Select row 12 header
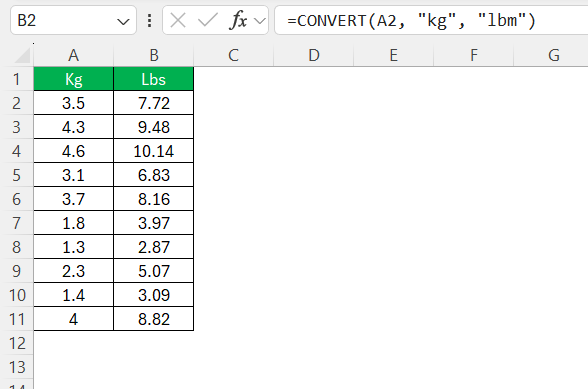This screenshot has width=588, height=389. [16, 343]
